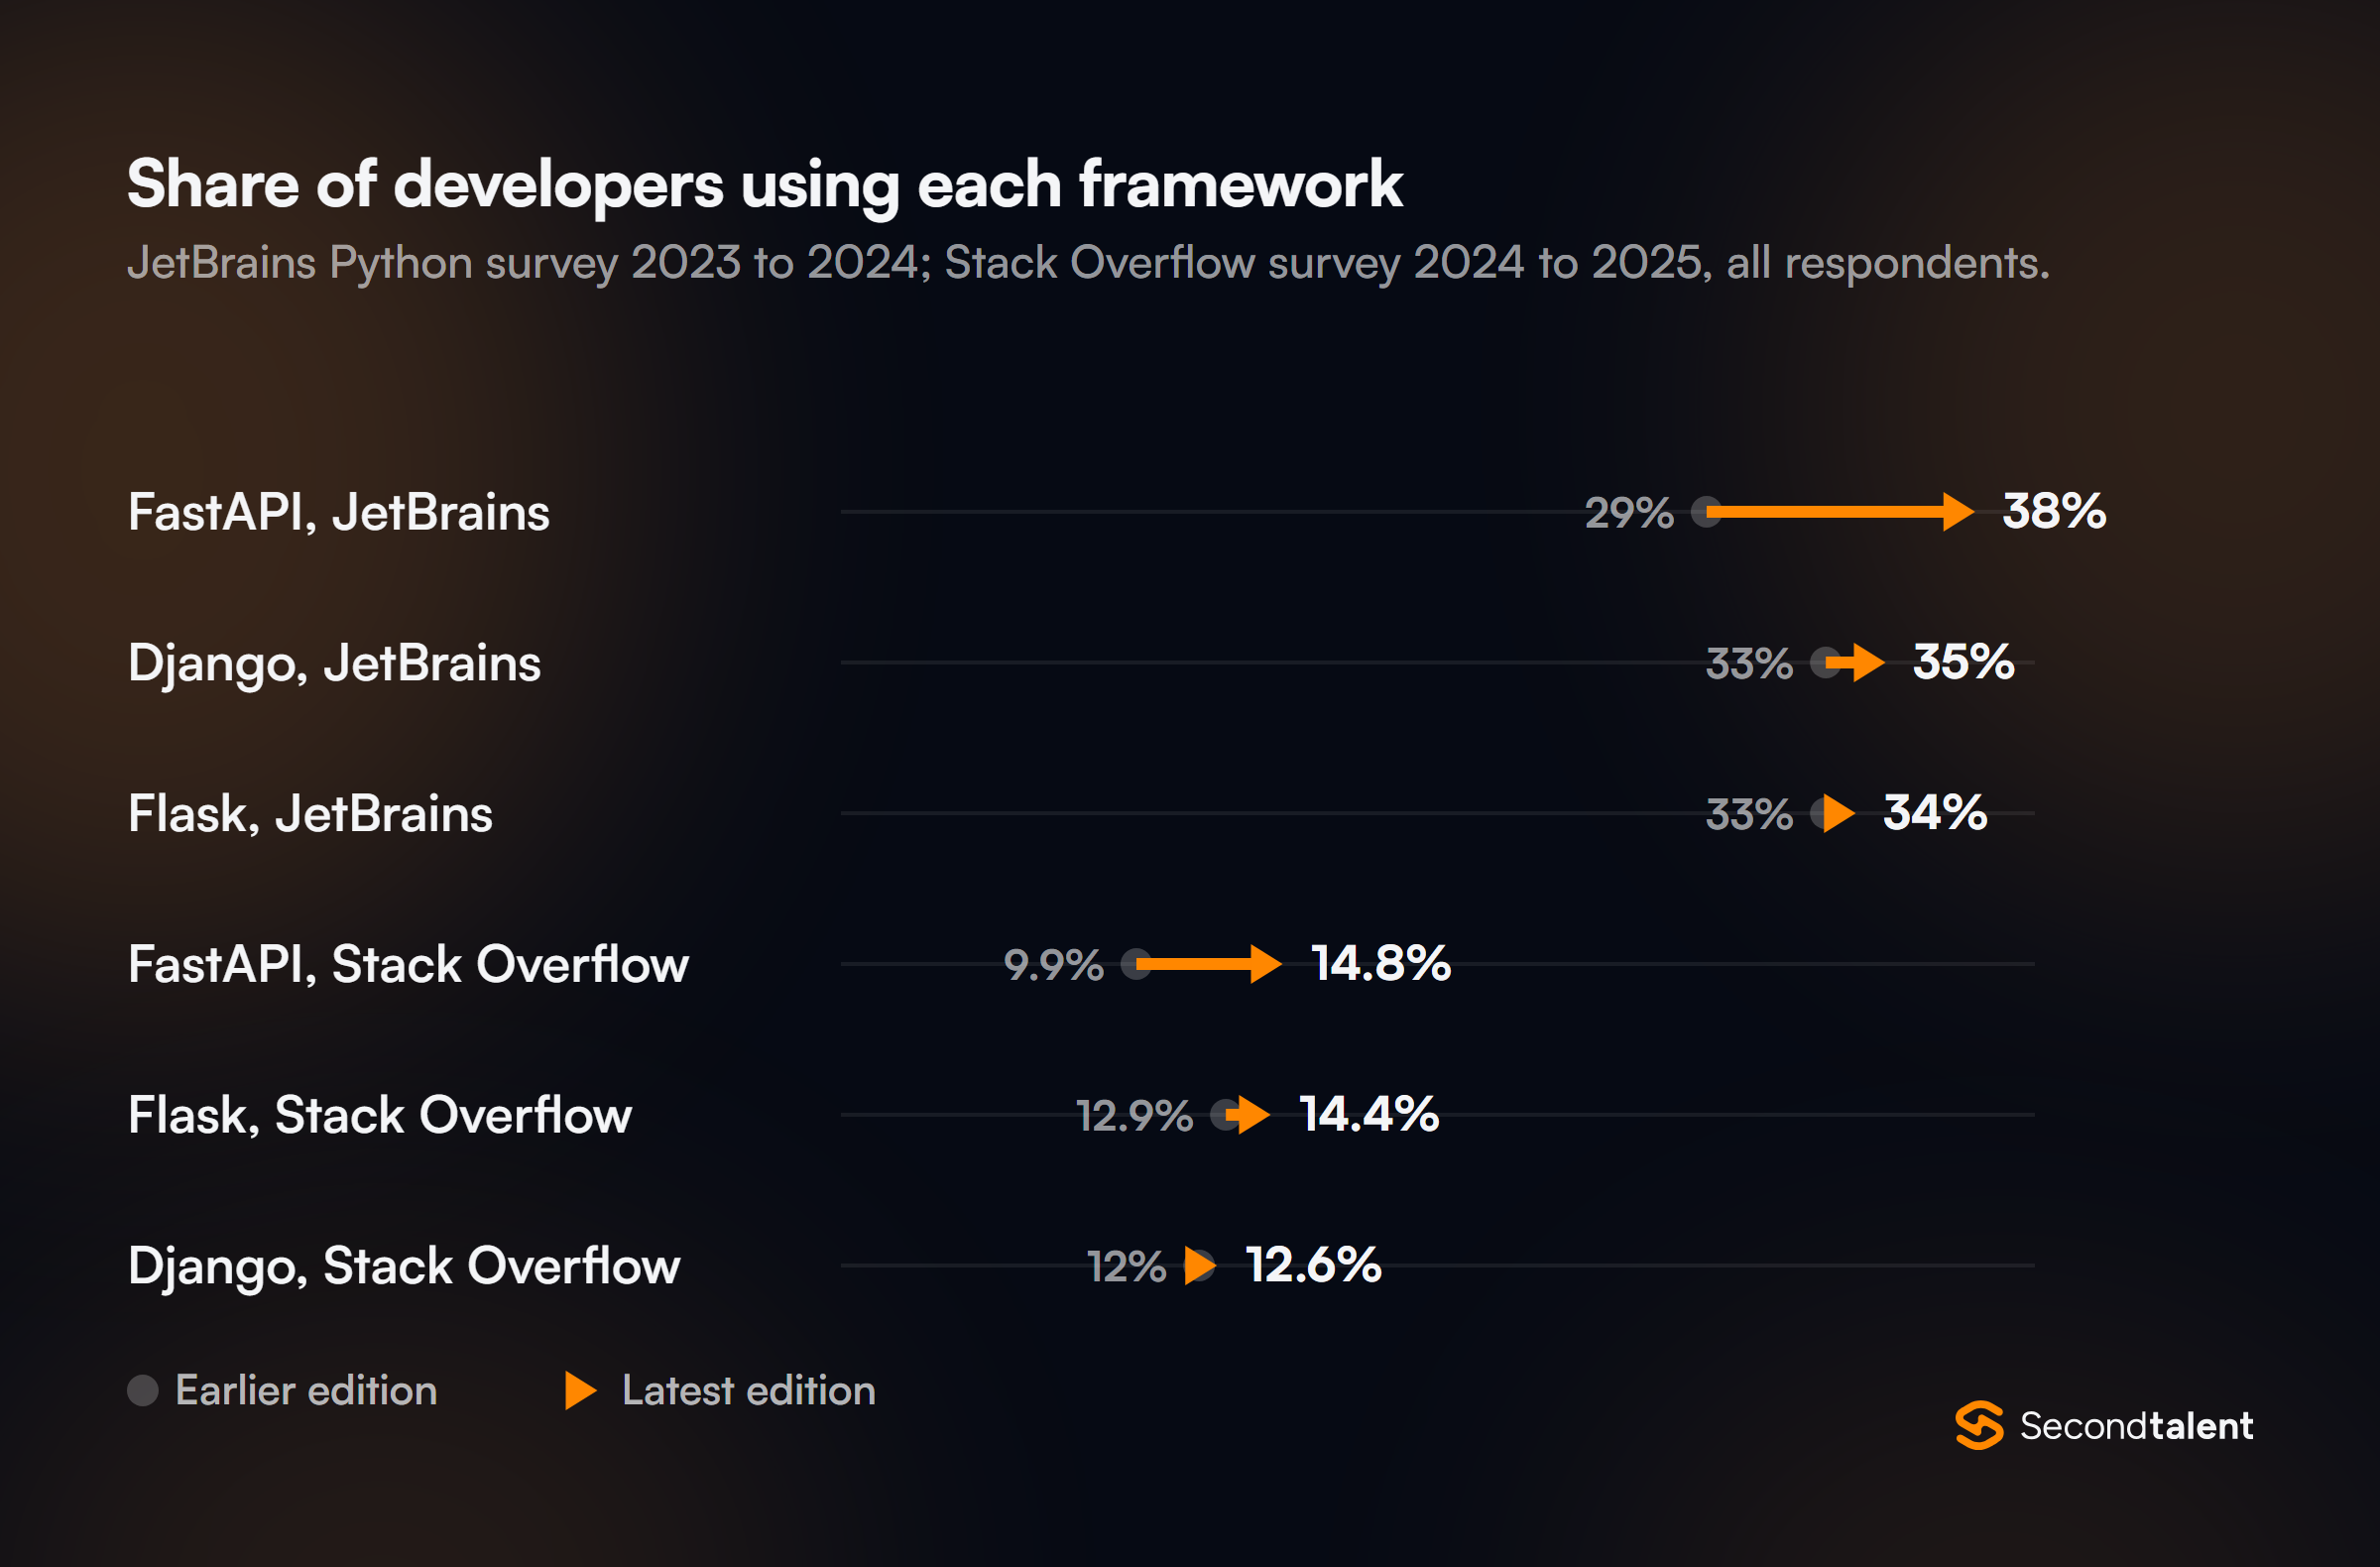2380x1567 pixels.
Task: Click the arrowhead in Flask, JetBrains row
Action: pos(1839,813)
